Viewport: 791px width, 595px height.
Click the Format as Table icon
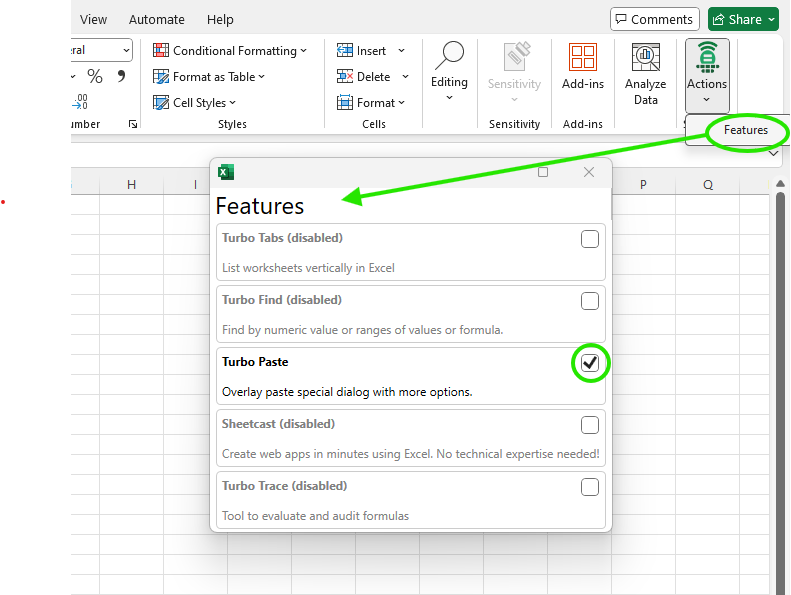[x=161, y=77]
